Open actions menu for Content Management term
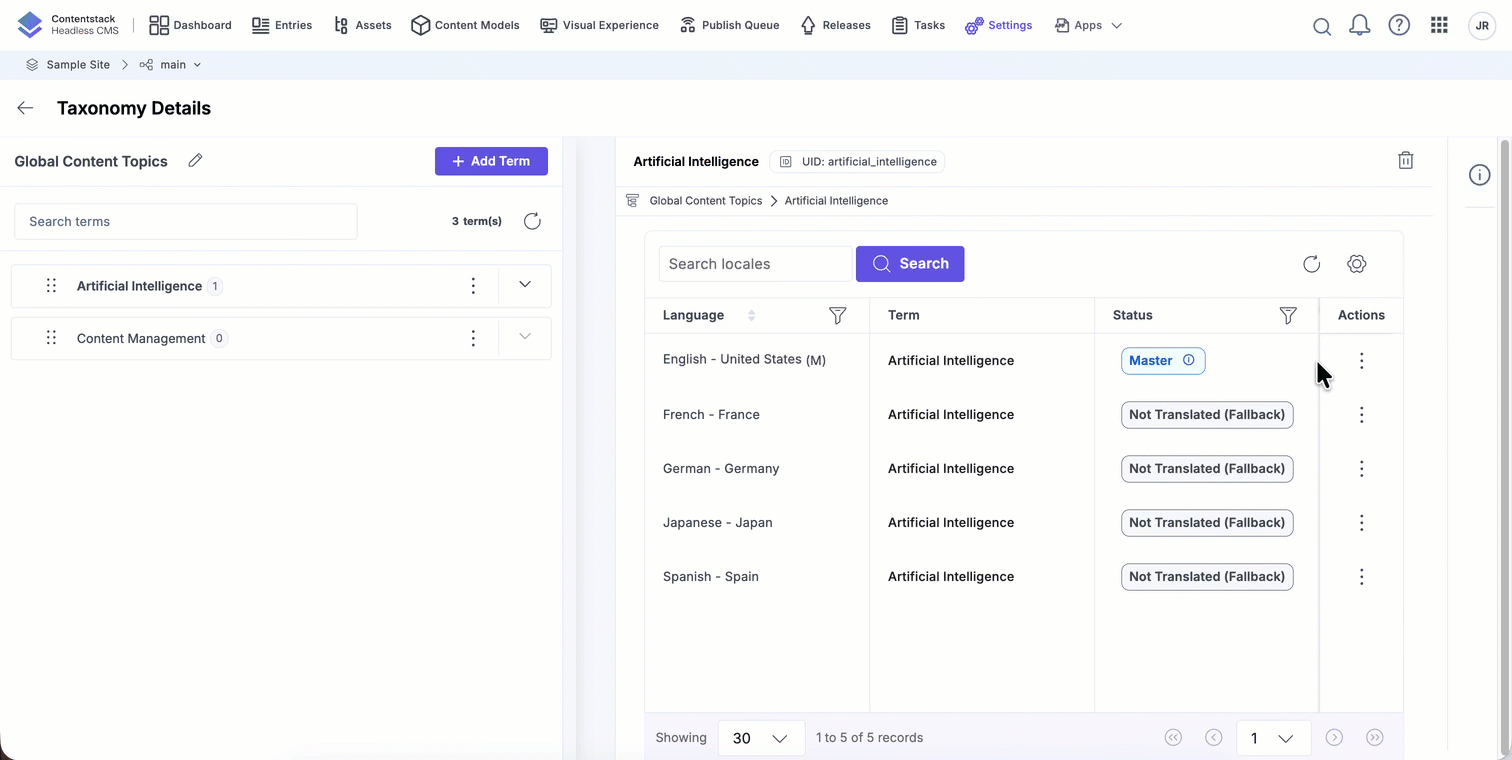This screenshot has height=760, width=1512. 473,338
